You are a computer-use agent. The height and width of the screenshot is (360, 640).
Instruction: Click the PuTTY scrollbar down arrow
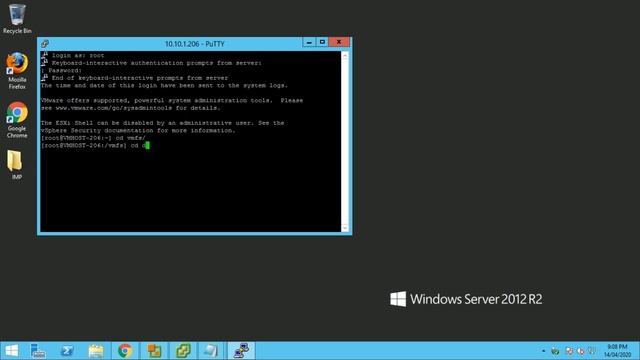click(345, 228)
